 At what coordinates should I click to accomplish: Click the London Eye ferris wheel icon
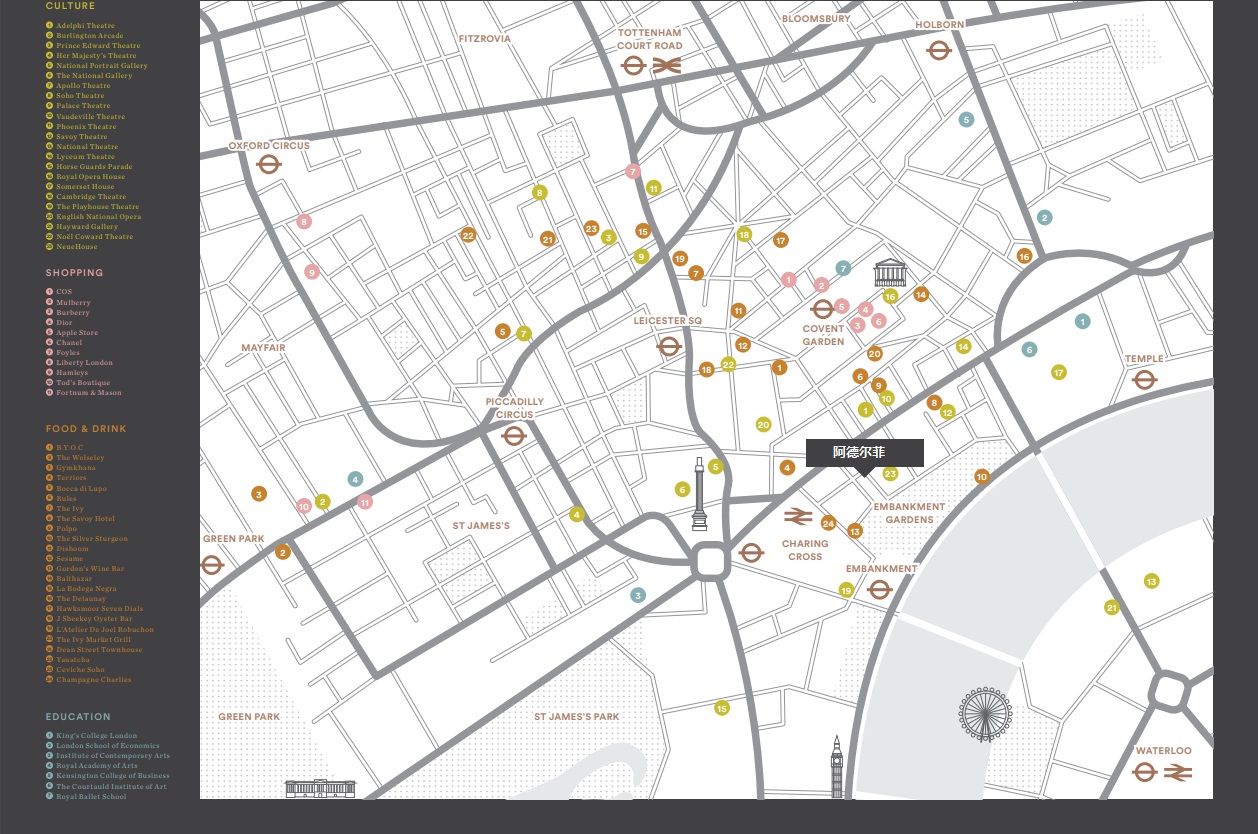[x=986, y=714]
